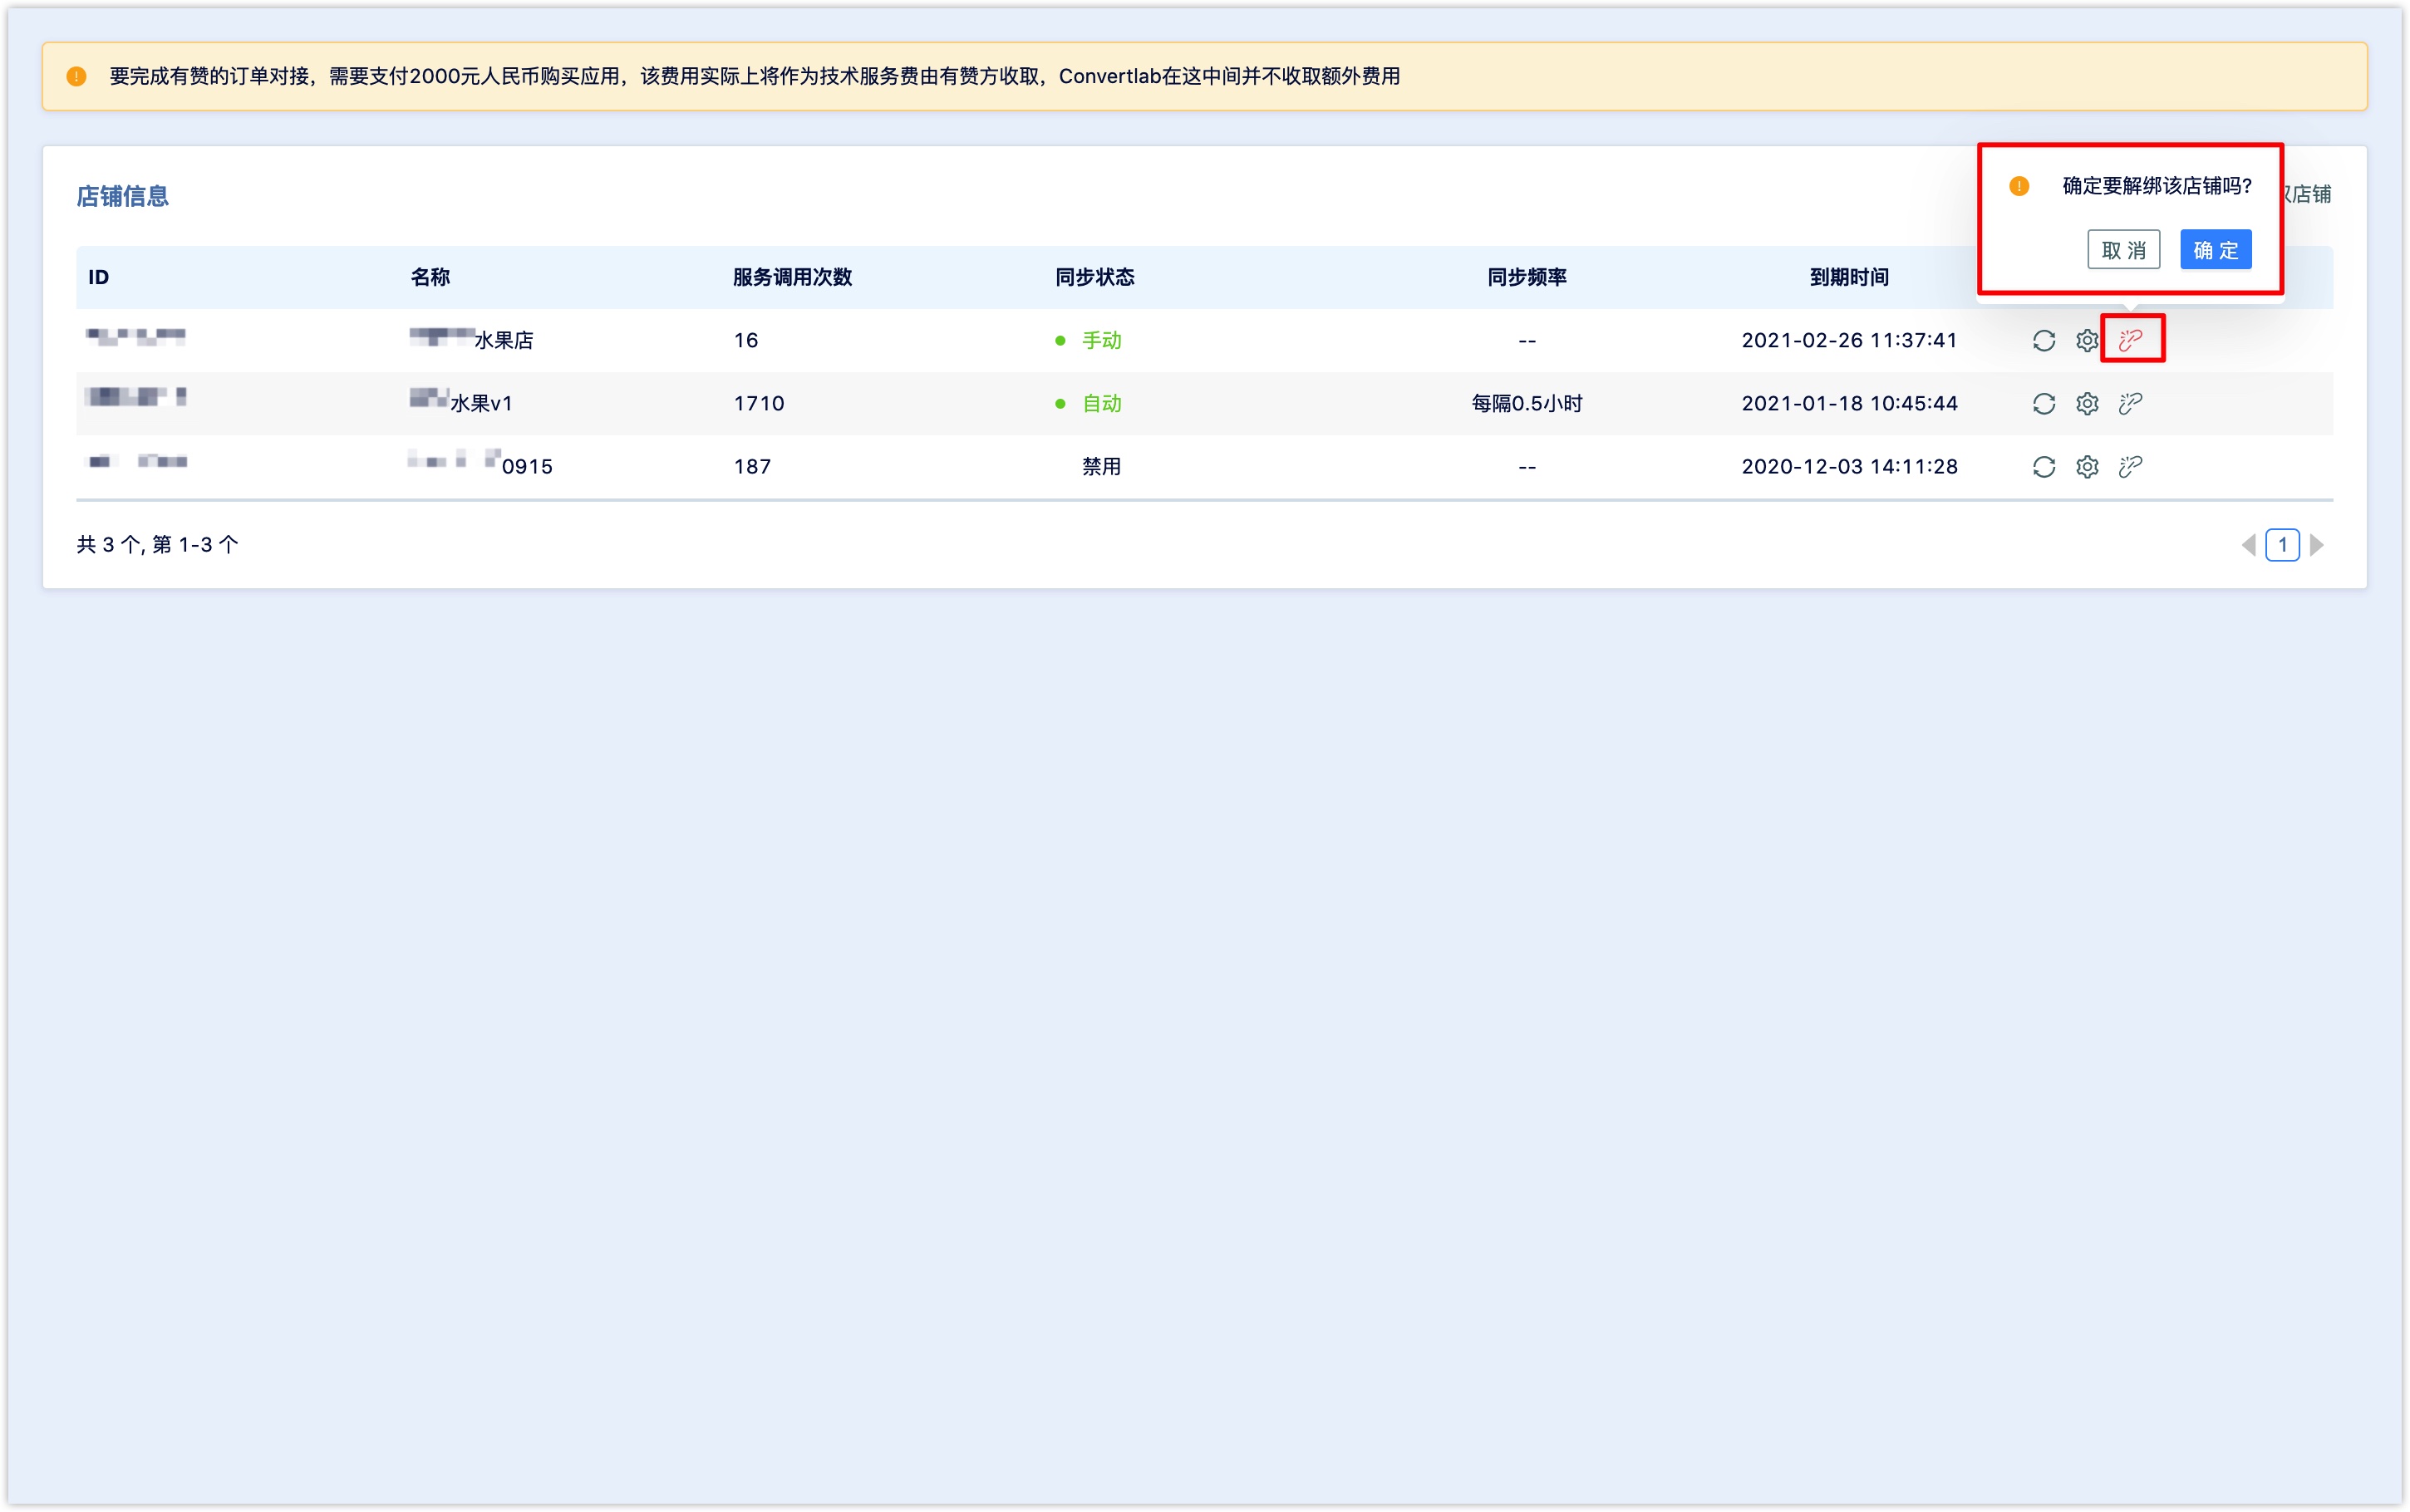This screenshot has width=2410, height=1512.
Task: Click unbind icon for 0915 row
Action: (2130, 467)
